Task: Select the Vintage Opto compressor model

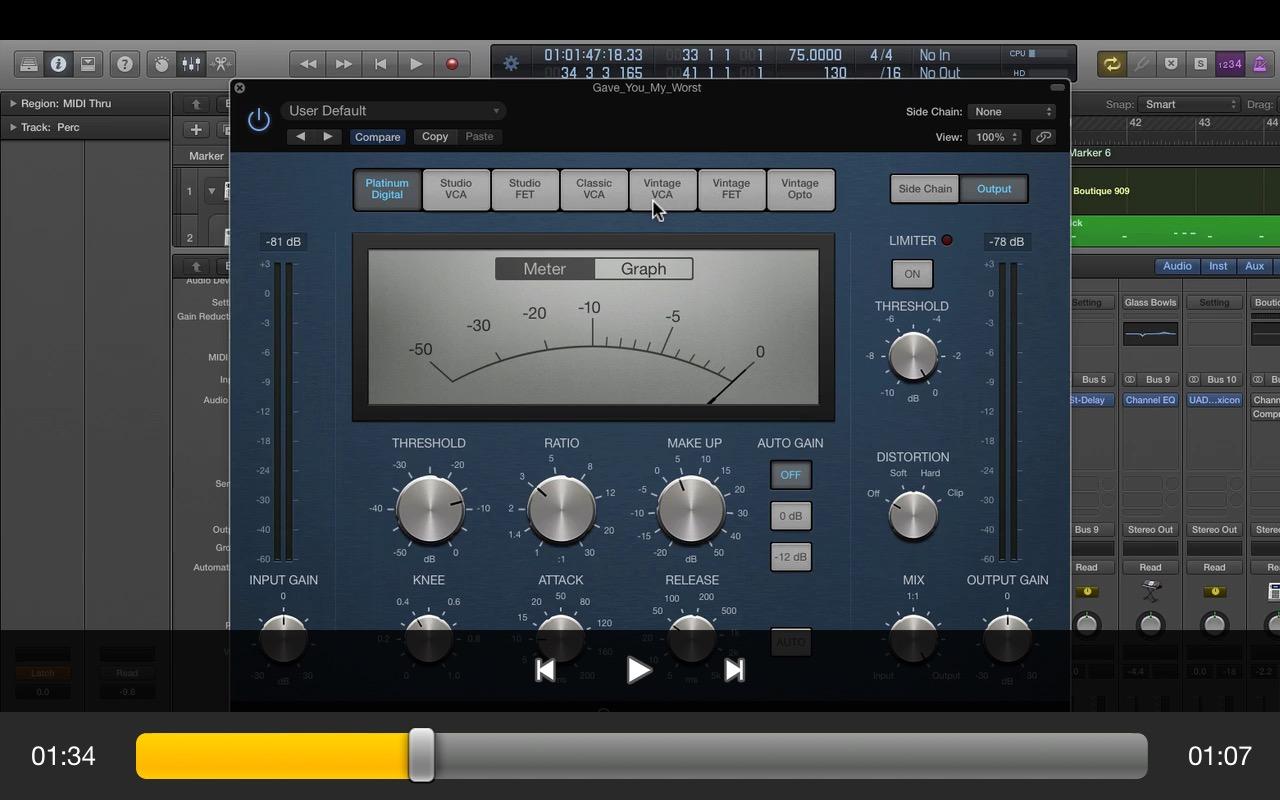Action: coord(800,189)
